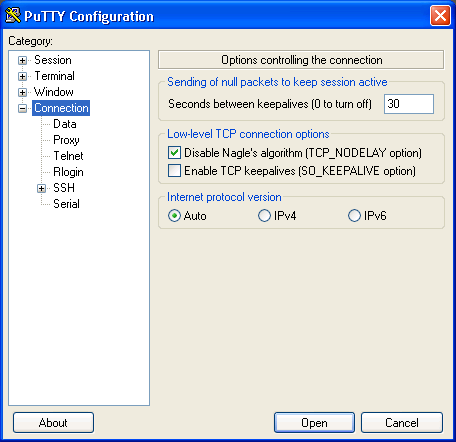Click the seconds between keepalives field
This screenshot has height=442, width=456.
pyautogui.click(x=409, y=104)
